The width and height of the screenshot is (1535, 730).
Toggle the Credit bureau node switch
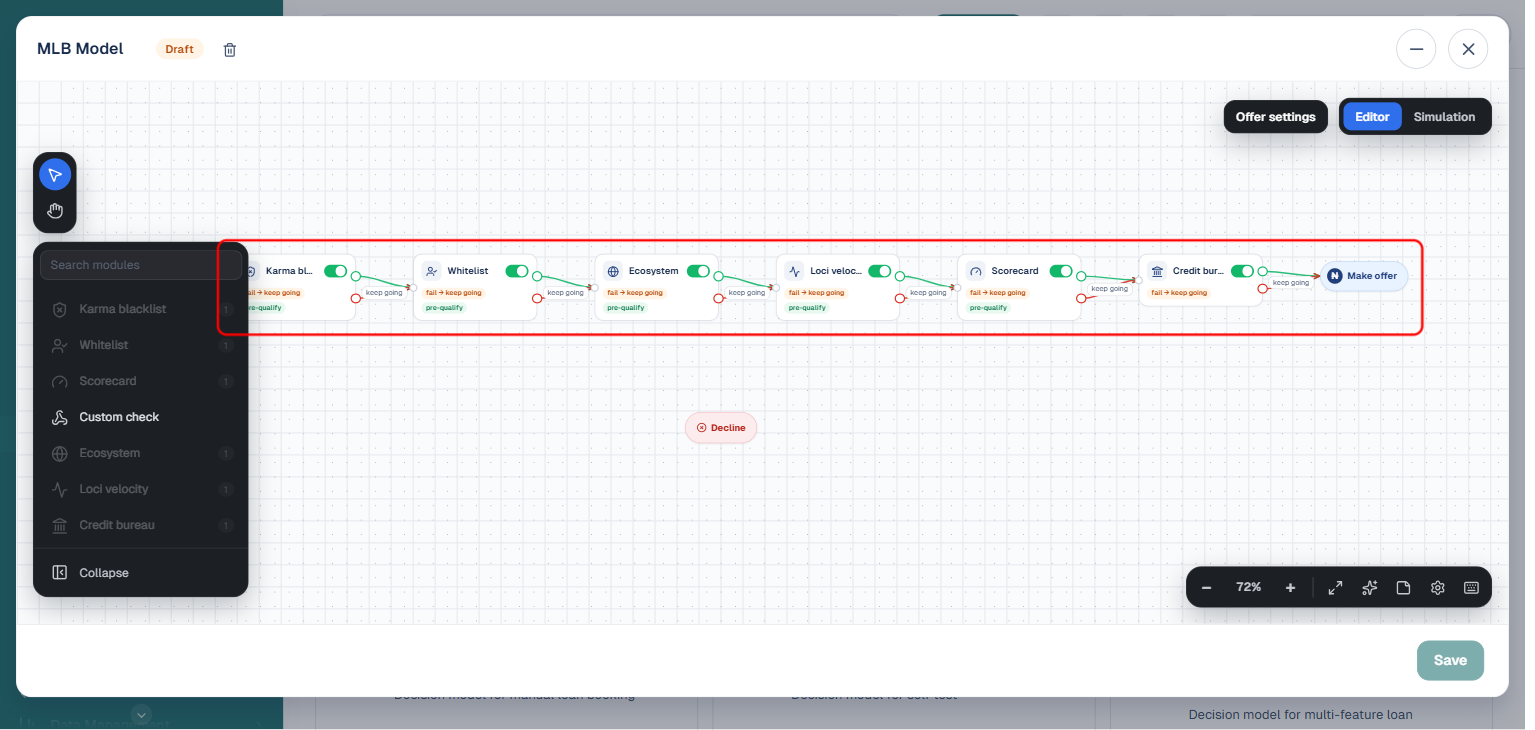1242,271
